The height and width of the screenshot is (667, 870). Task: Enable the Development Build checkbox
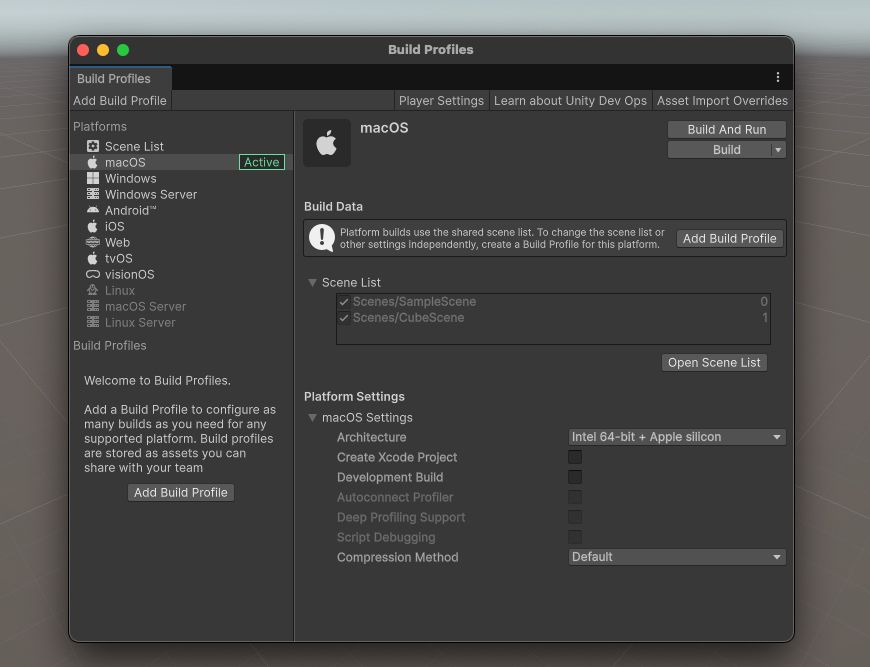point(575,477)
